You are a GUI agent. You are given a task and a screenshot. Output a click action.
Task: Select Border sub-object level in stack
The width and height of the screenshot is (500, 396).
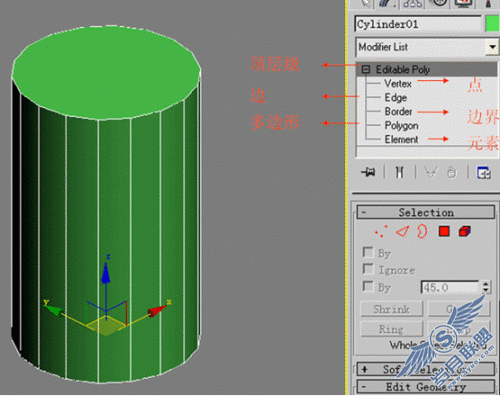398,111
